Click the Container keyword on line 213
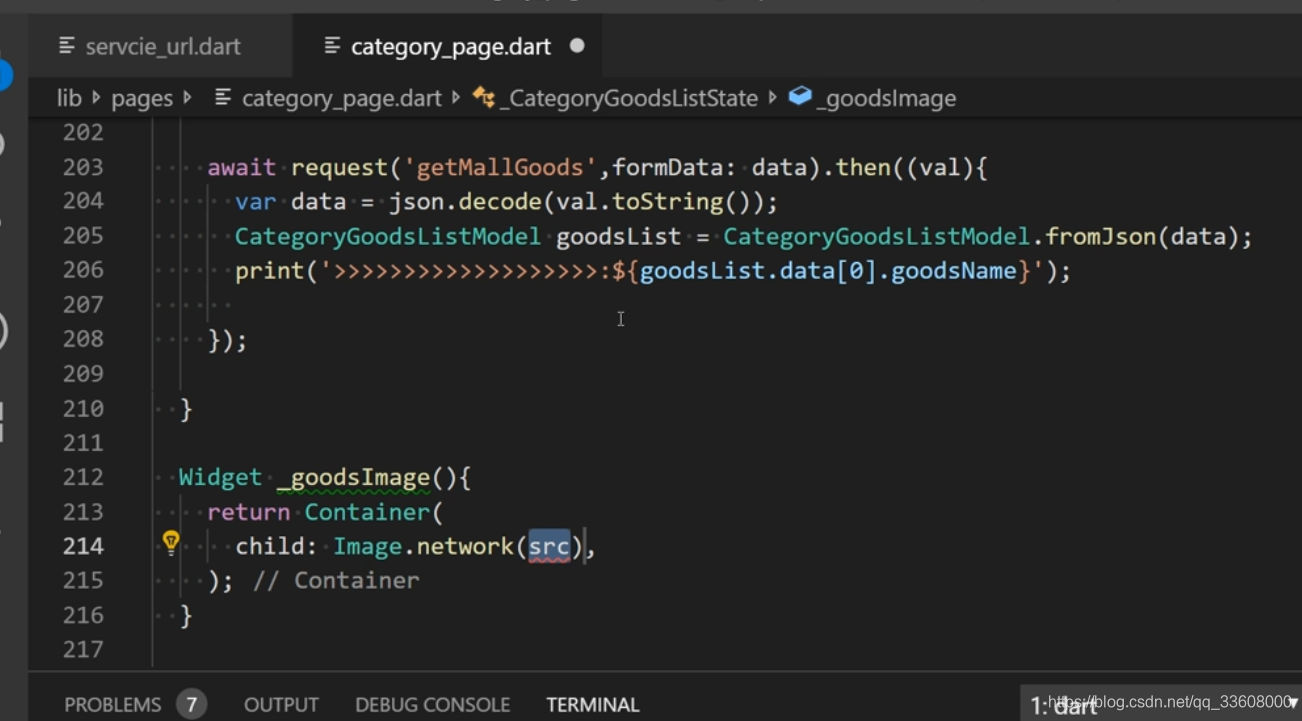This screenshot has height=721, width=1302. (367, 512)
